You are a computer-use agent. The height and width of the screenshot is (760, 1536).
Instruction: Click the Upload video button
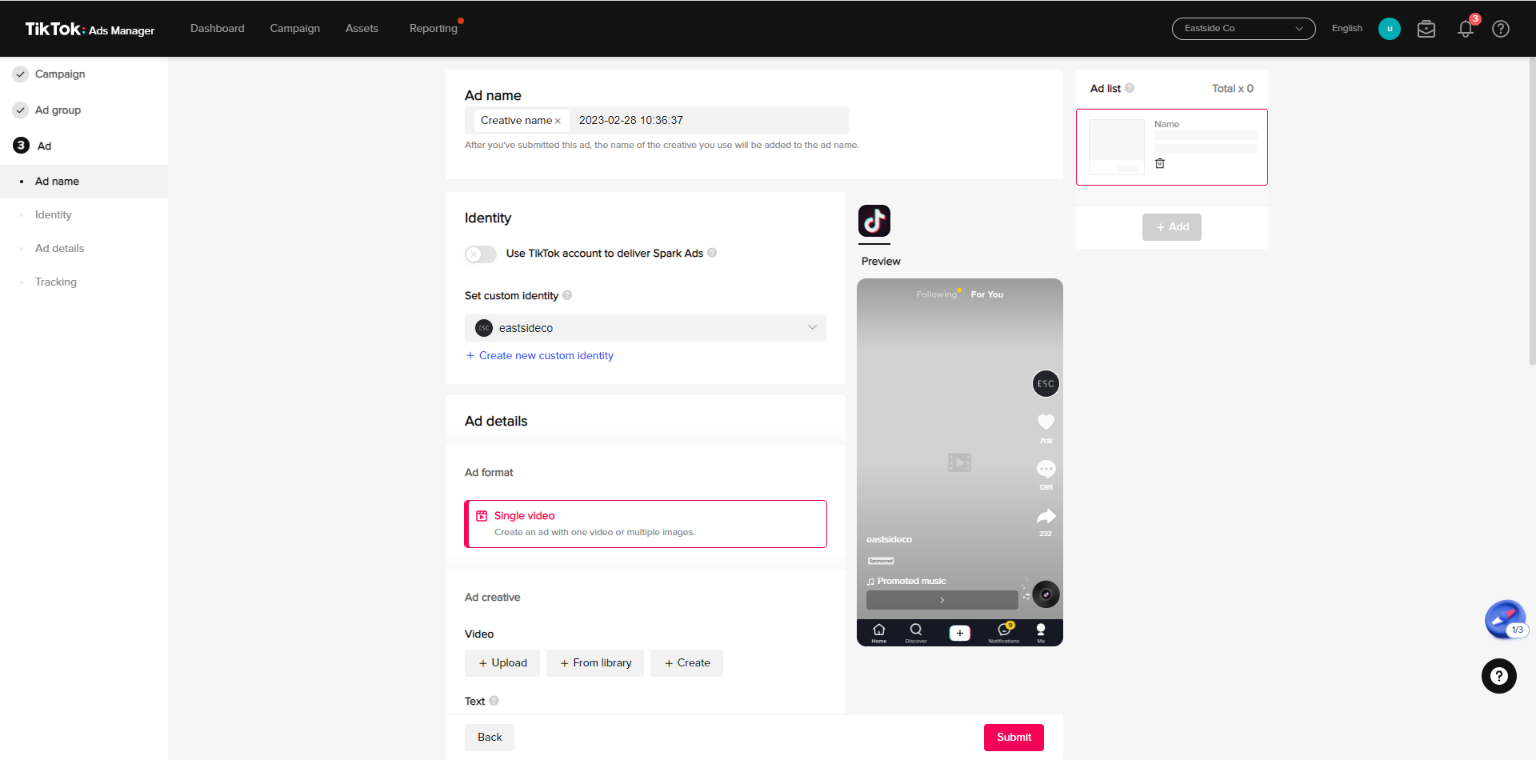click(x=503, y=663)
